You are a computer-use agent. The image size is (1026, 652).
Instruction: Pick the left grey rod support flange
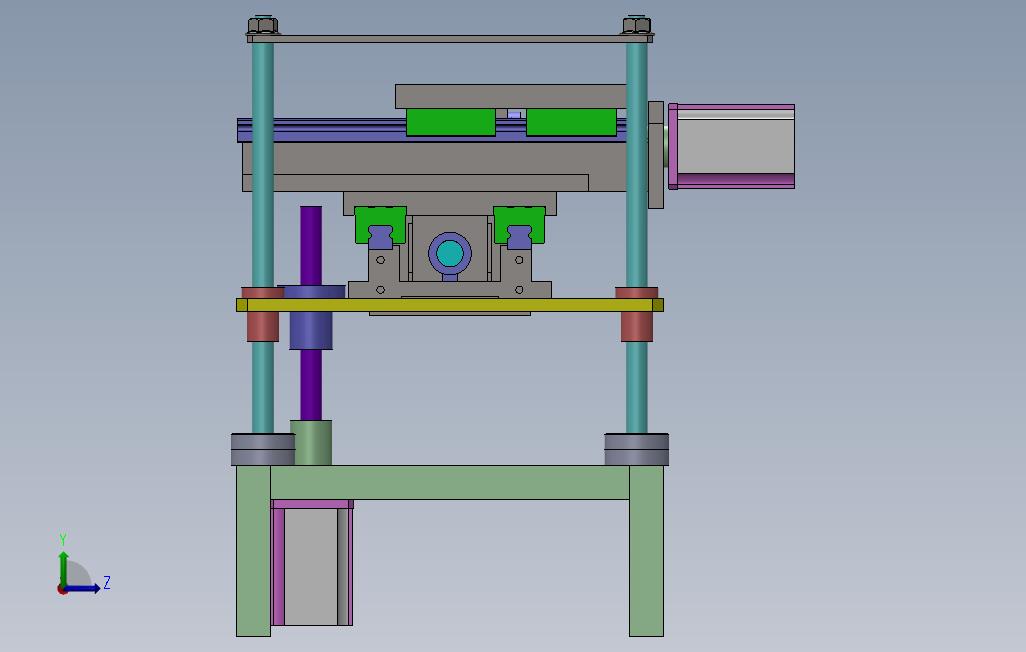[x=263, y=449]
